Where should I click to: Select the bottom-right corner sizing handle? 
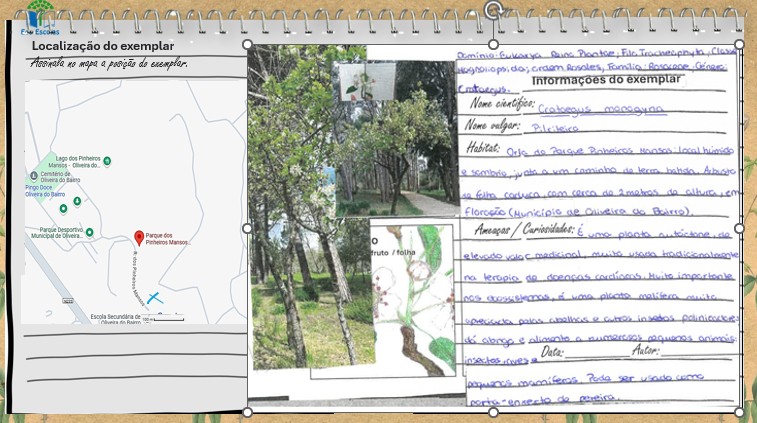coord(739,412)
